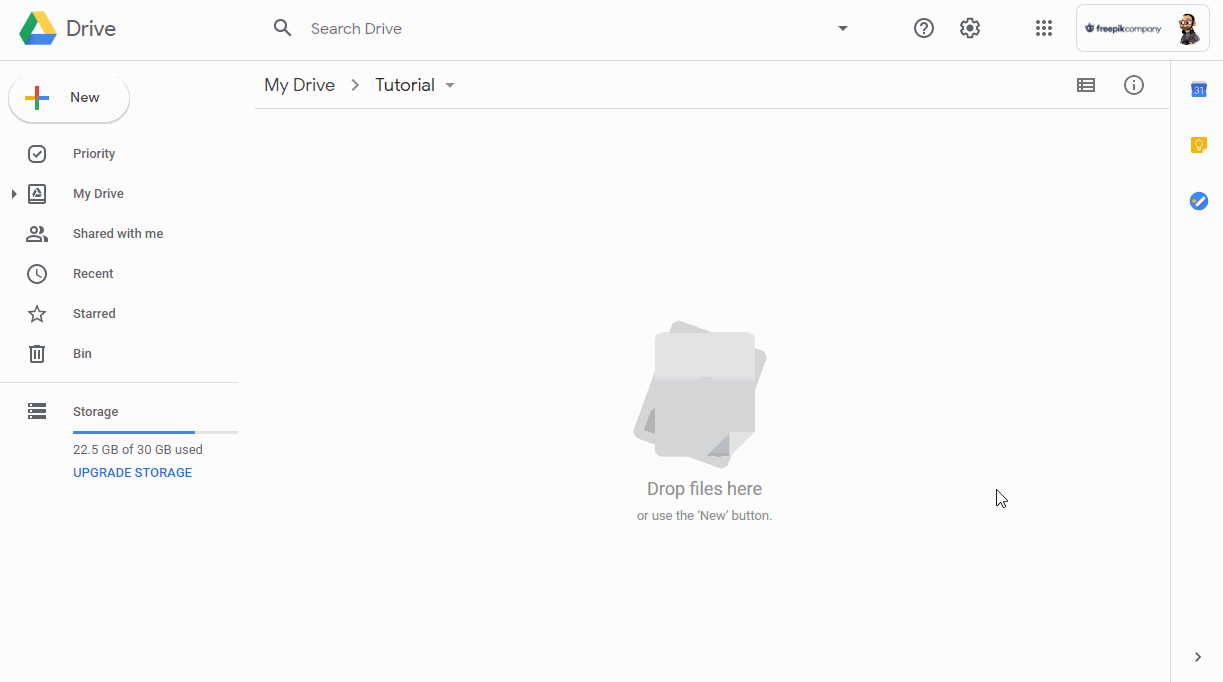Click the storage usage progress bar
1223x682 pixels.
155,432
